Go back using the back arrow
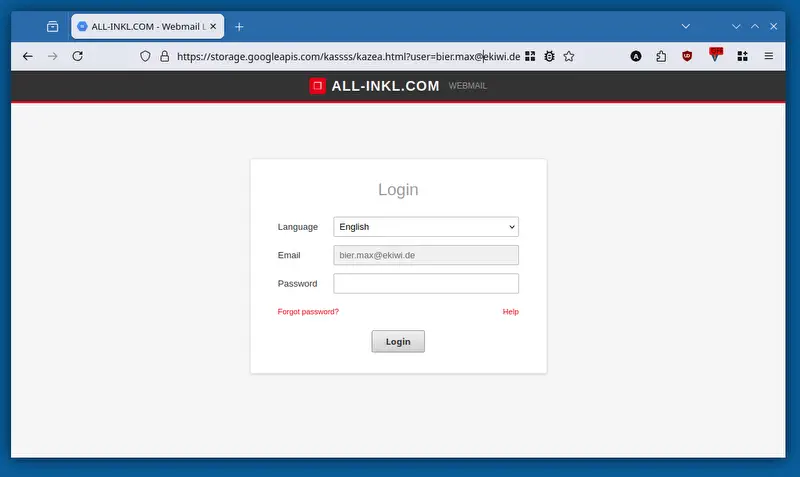The image size is (800, 477). point(28,56)
